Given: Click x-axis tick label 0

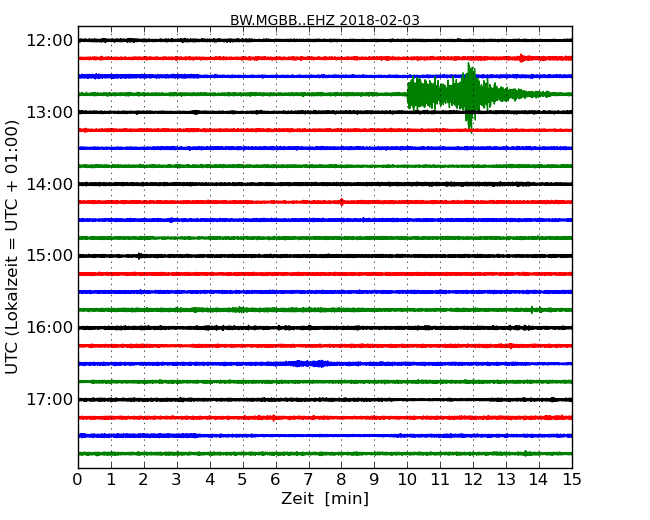Looking at the screenshot, I should coord(78,480).
